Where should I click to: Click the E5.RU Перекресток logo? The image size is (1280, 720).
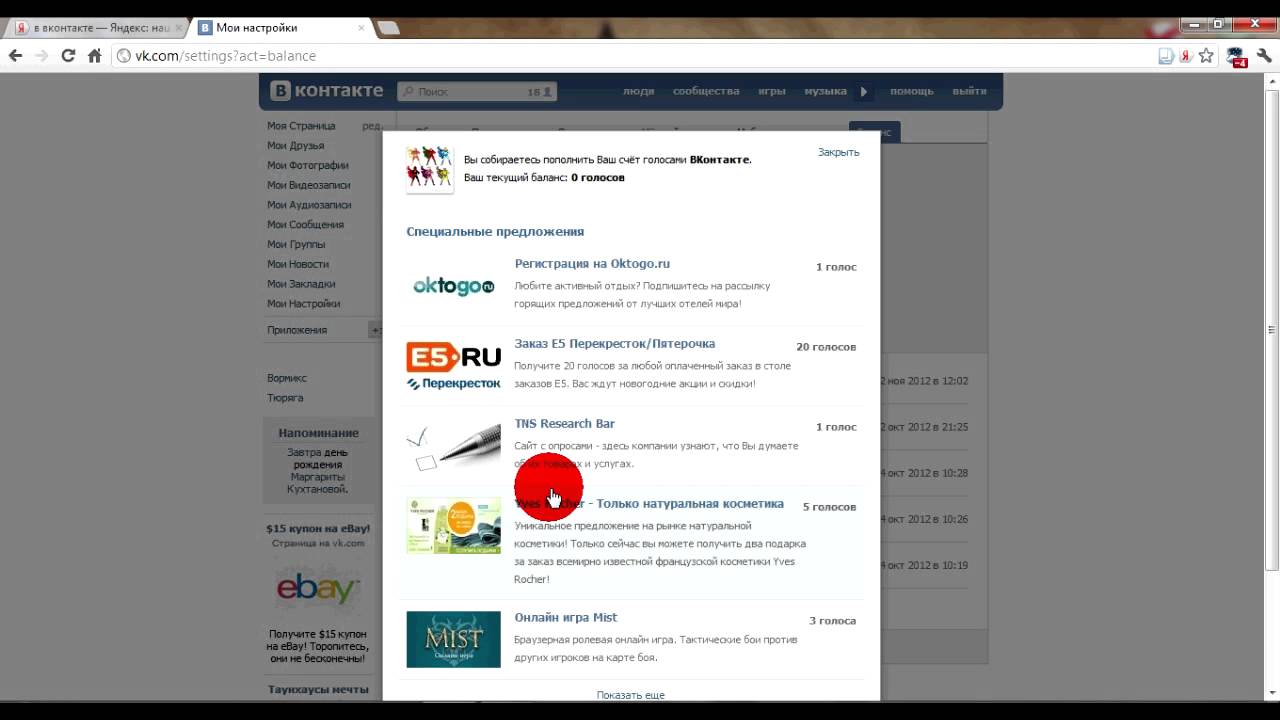pos(453,366)
